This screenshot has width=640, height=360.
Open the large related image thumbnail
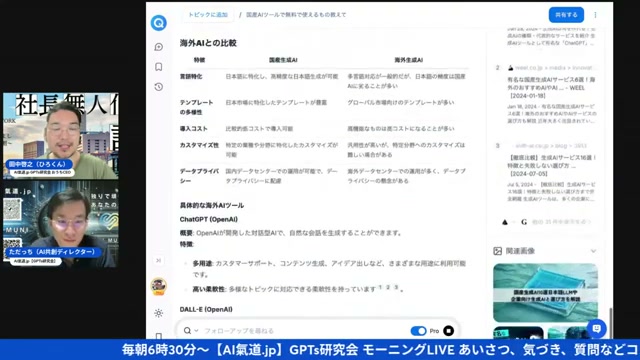[545, 293]
